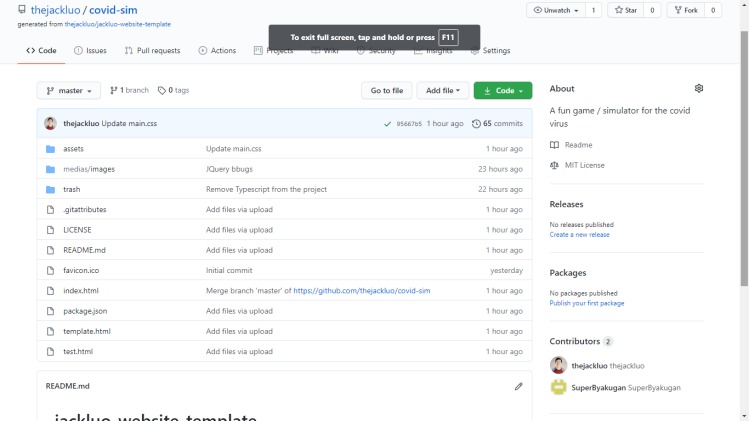The height and width of the screenshot is (421, 749).
Task: Click the file icon beside test.html
Action: pos(50,352)
